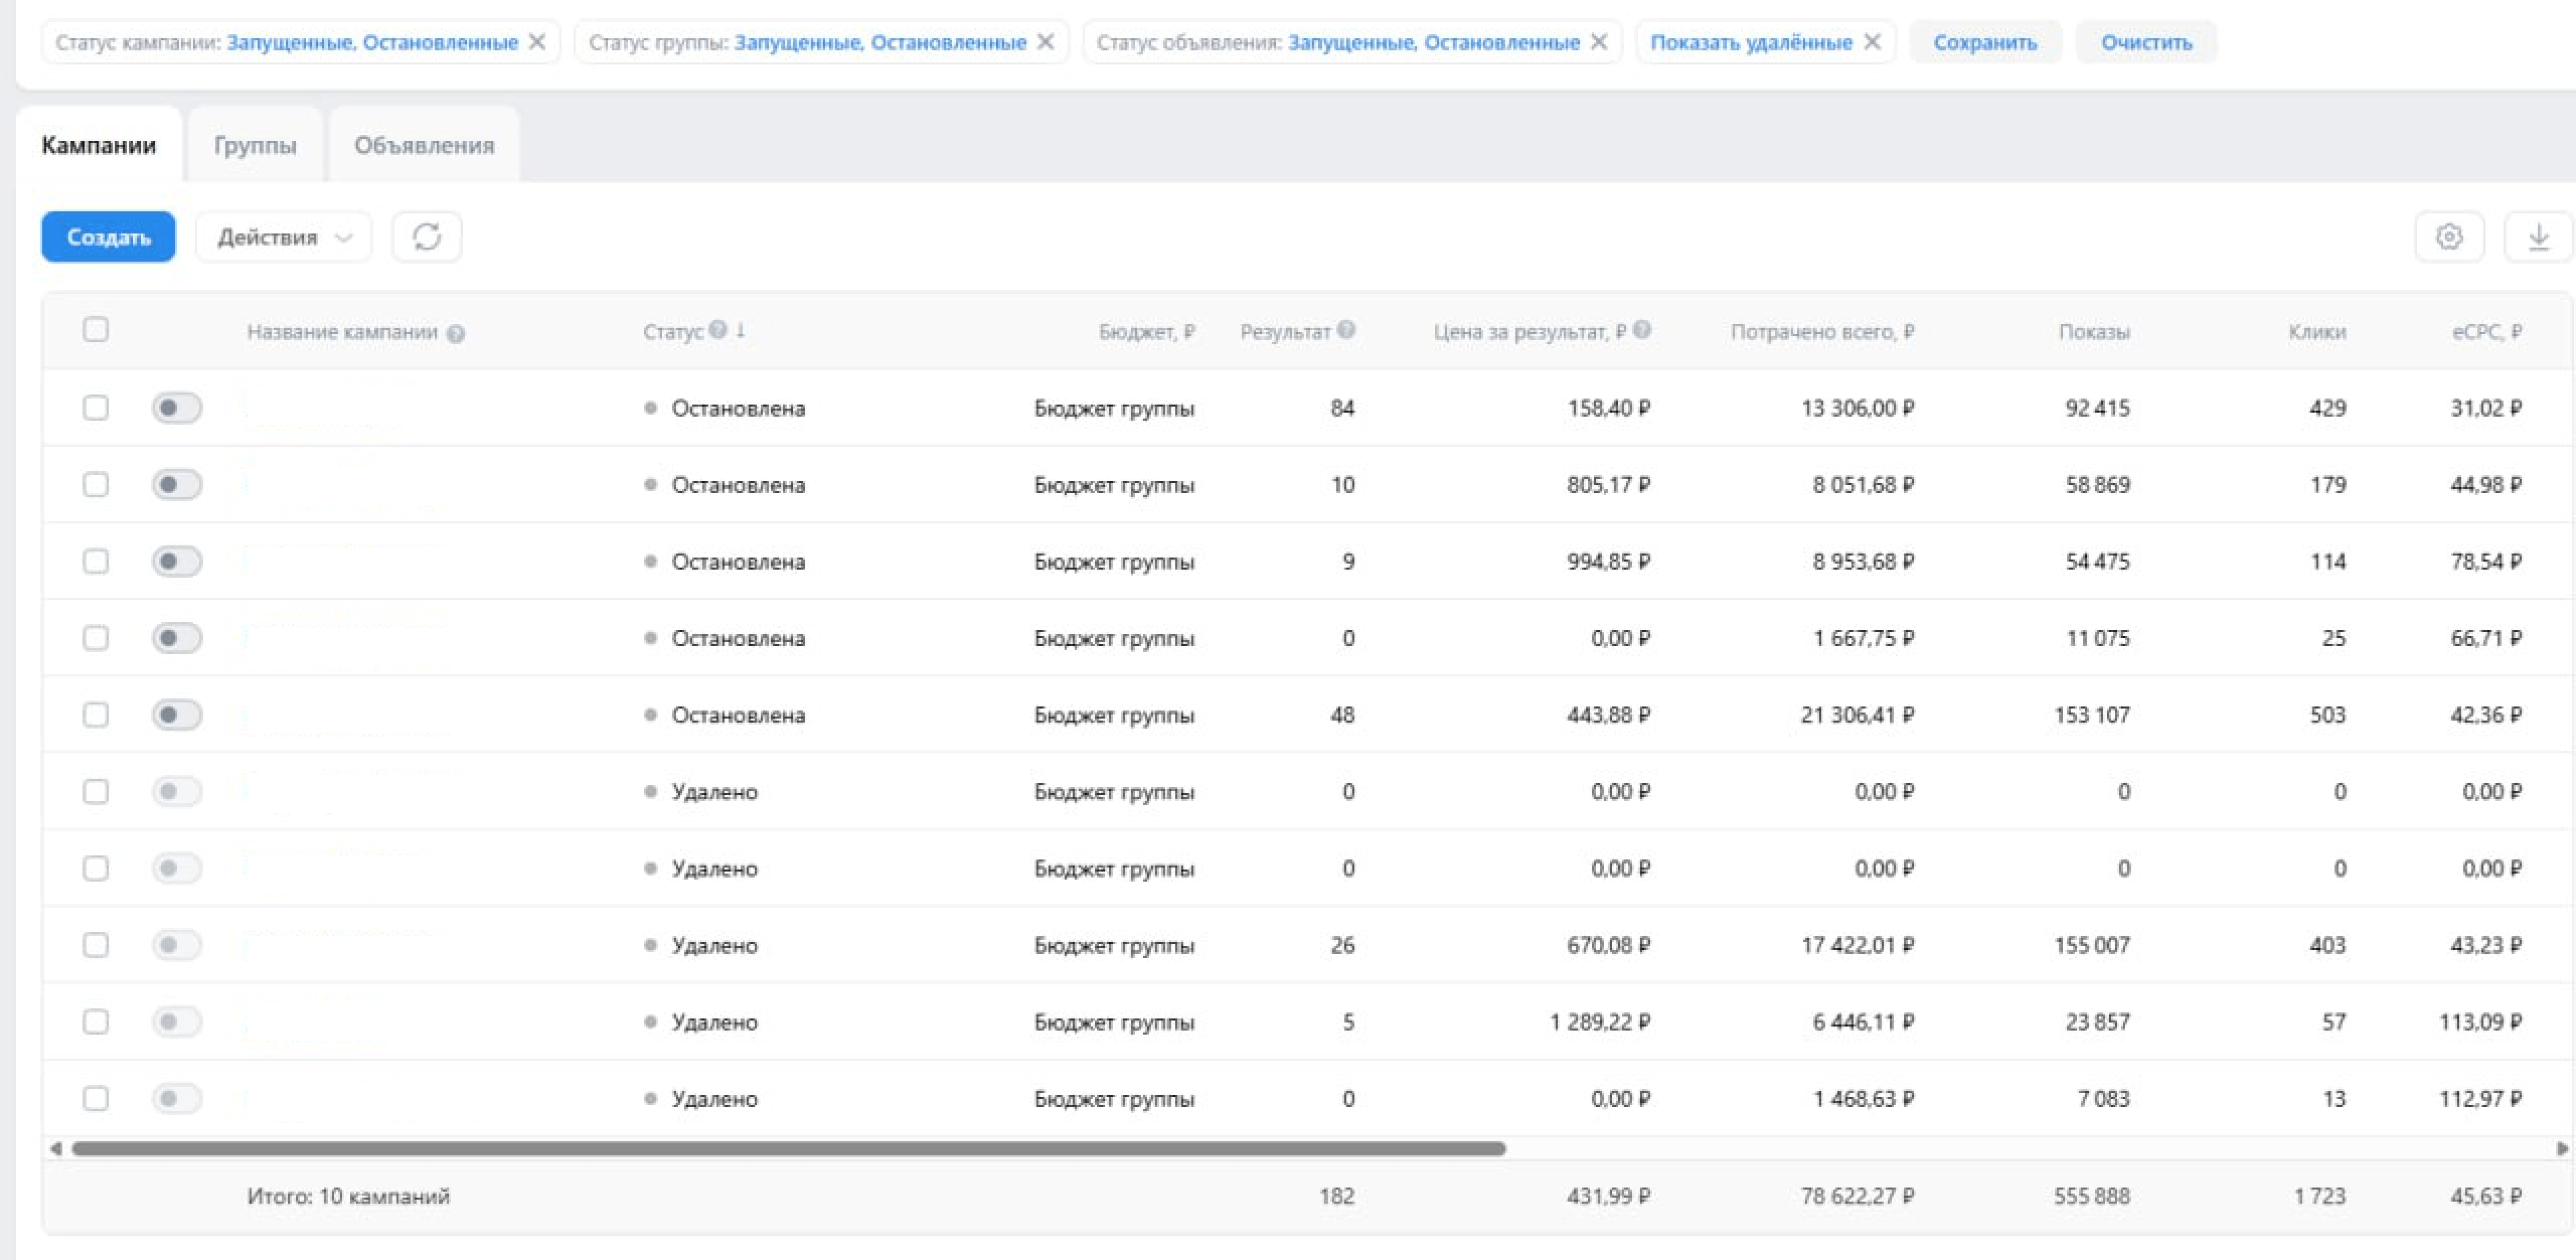This screenshot has width=2576, height=1260.
Task: Open ad status filter dropdown
Action: click(x=1433, y=42)
